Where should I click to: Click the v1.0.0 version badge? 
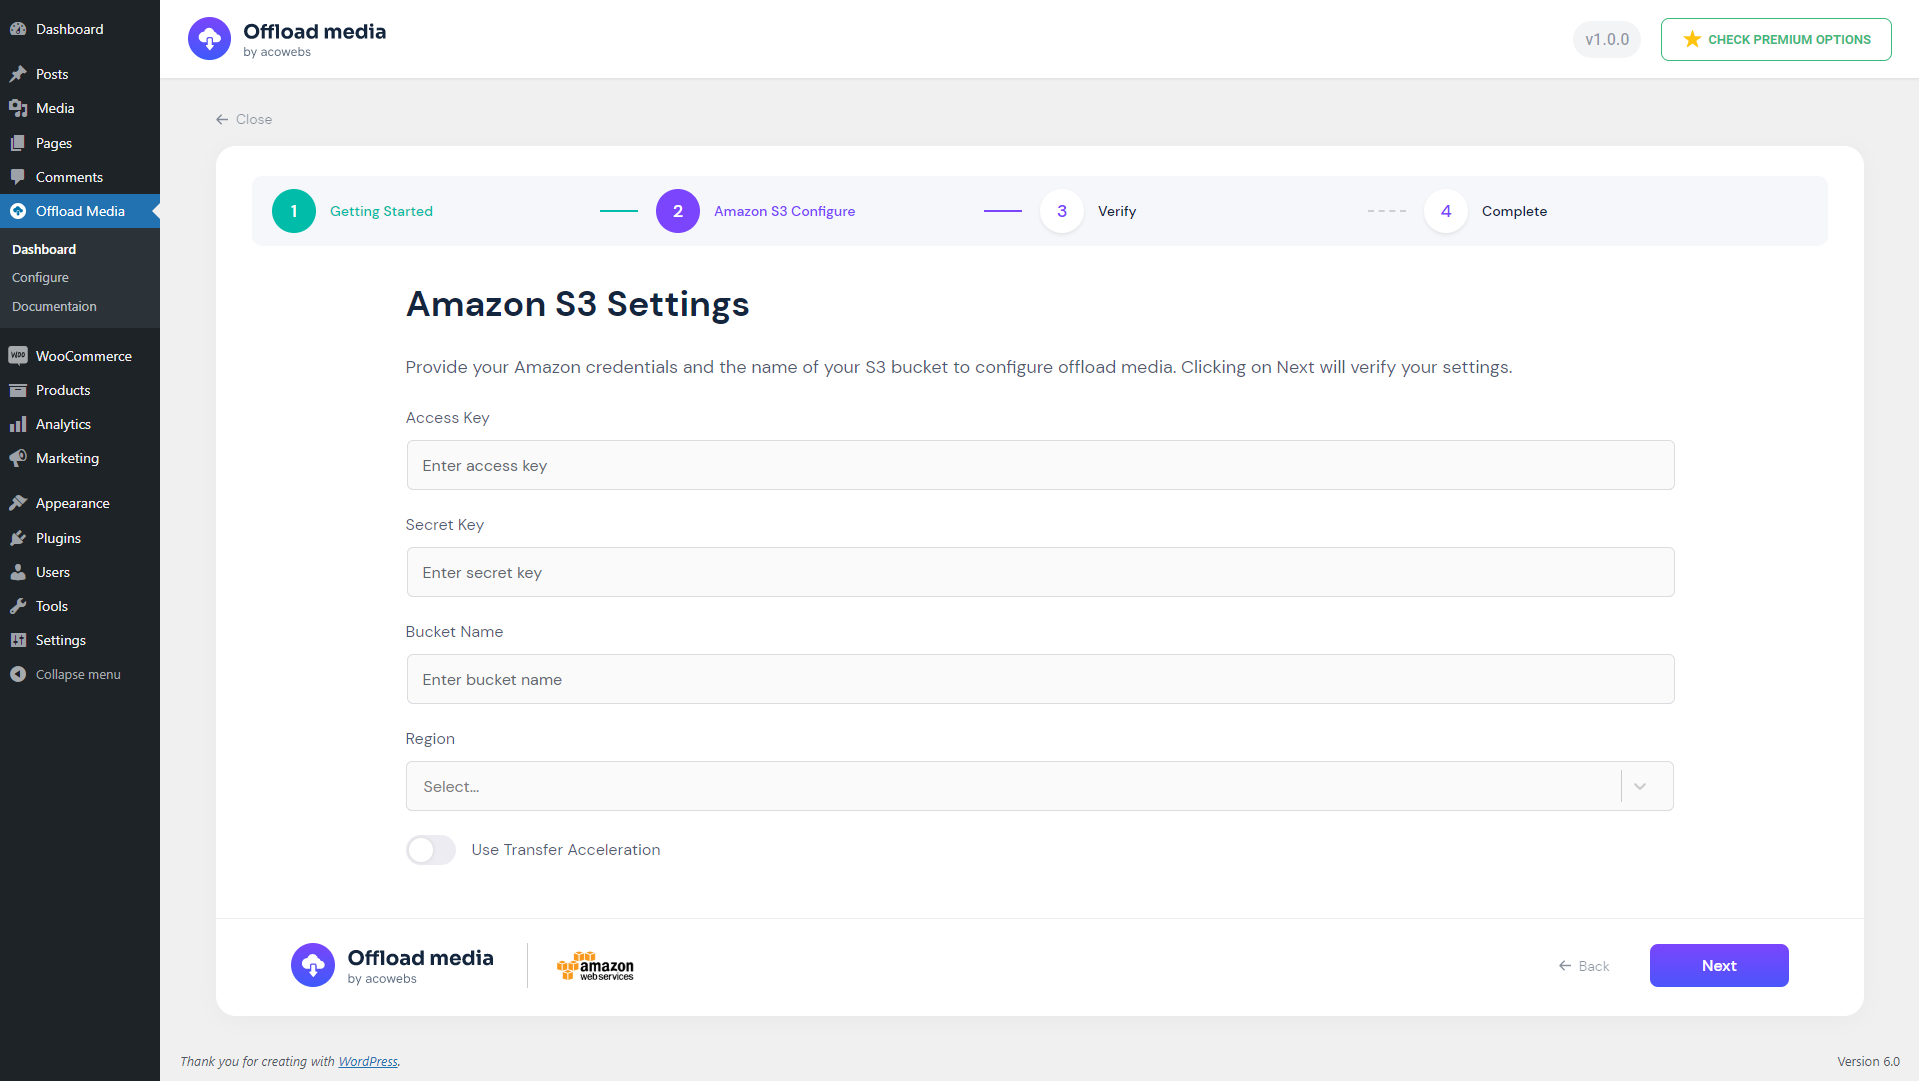click(1607, 39)
